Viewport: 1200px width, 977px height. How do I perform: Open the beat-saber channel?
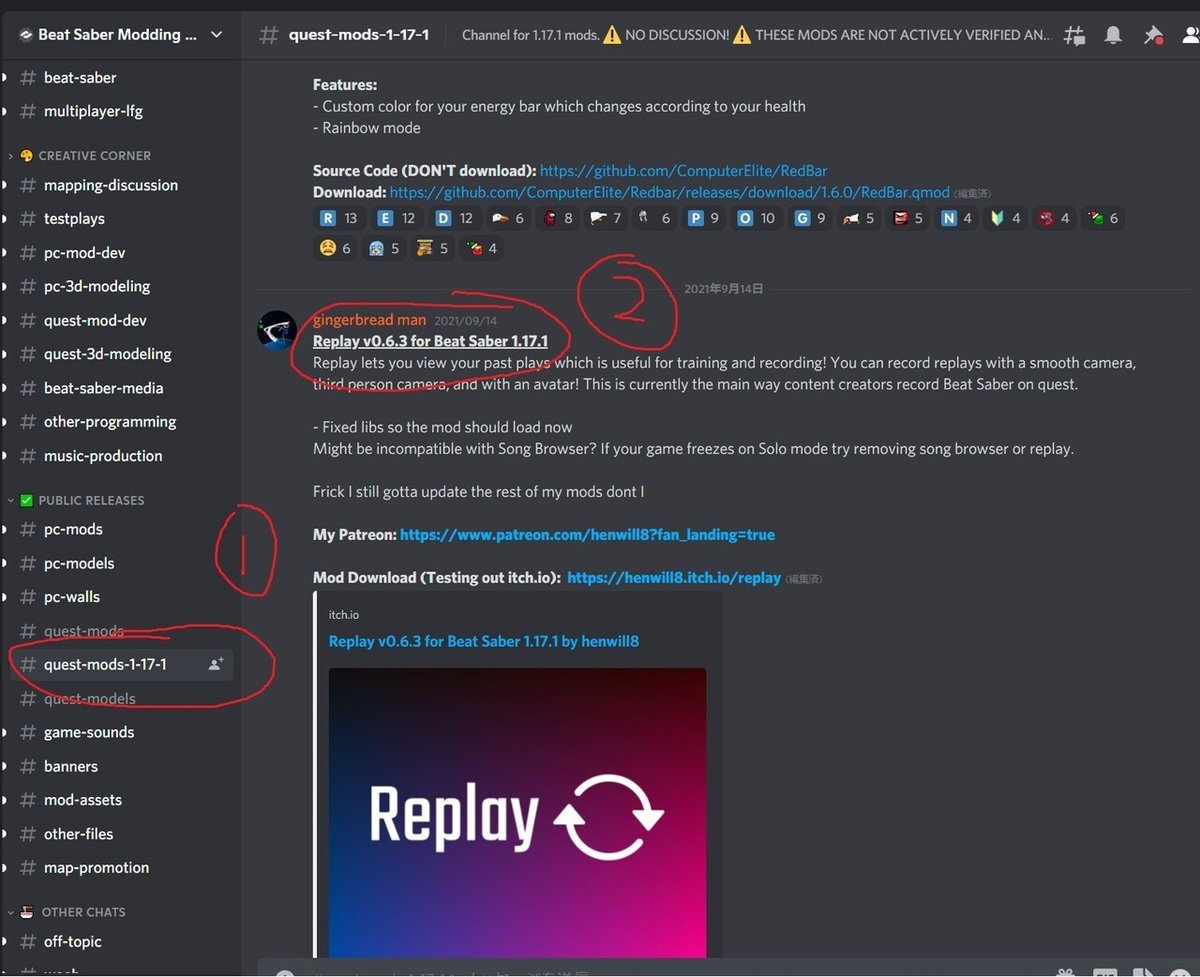121,77
